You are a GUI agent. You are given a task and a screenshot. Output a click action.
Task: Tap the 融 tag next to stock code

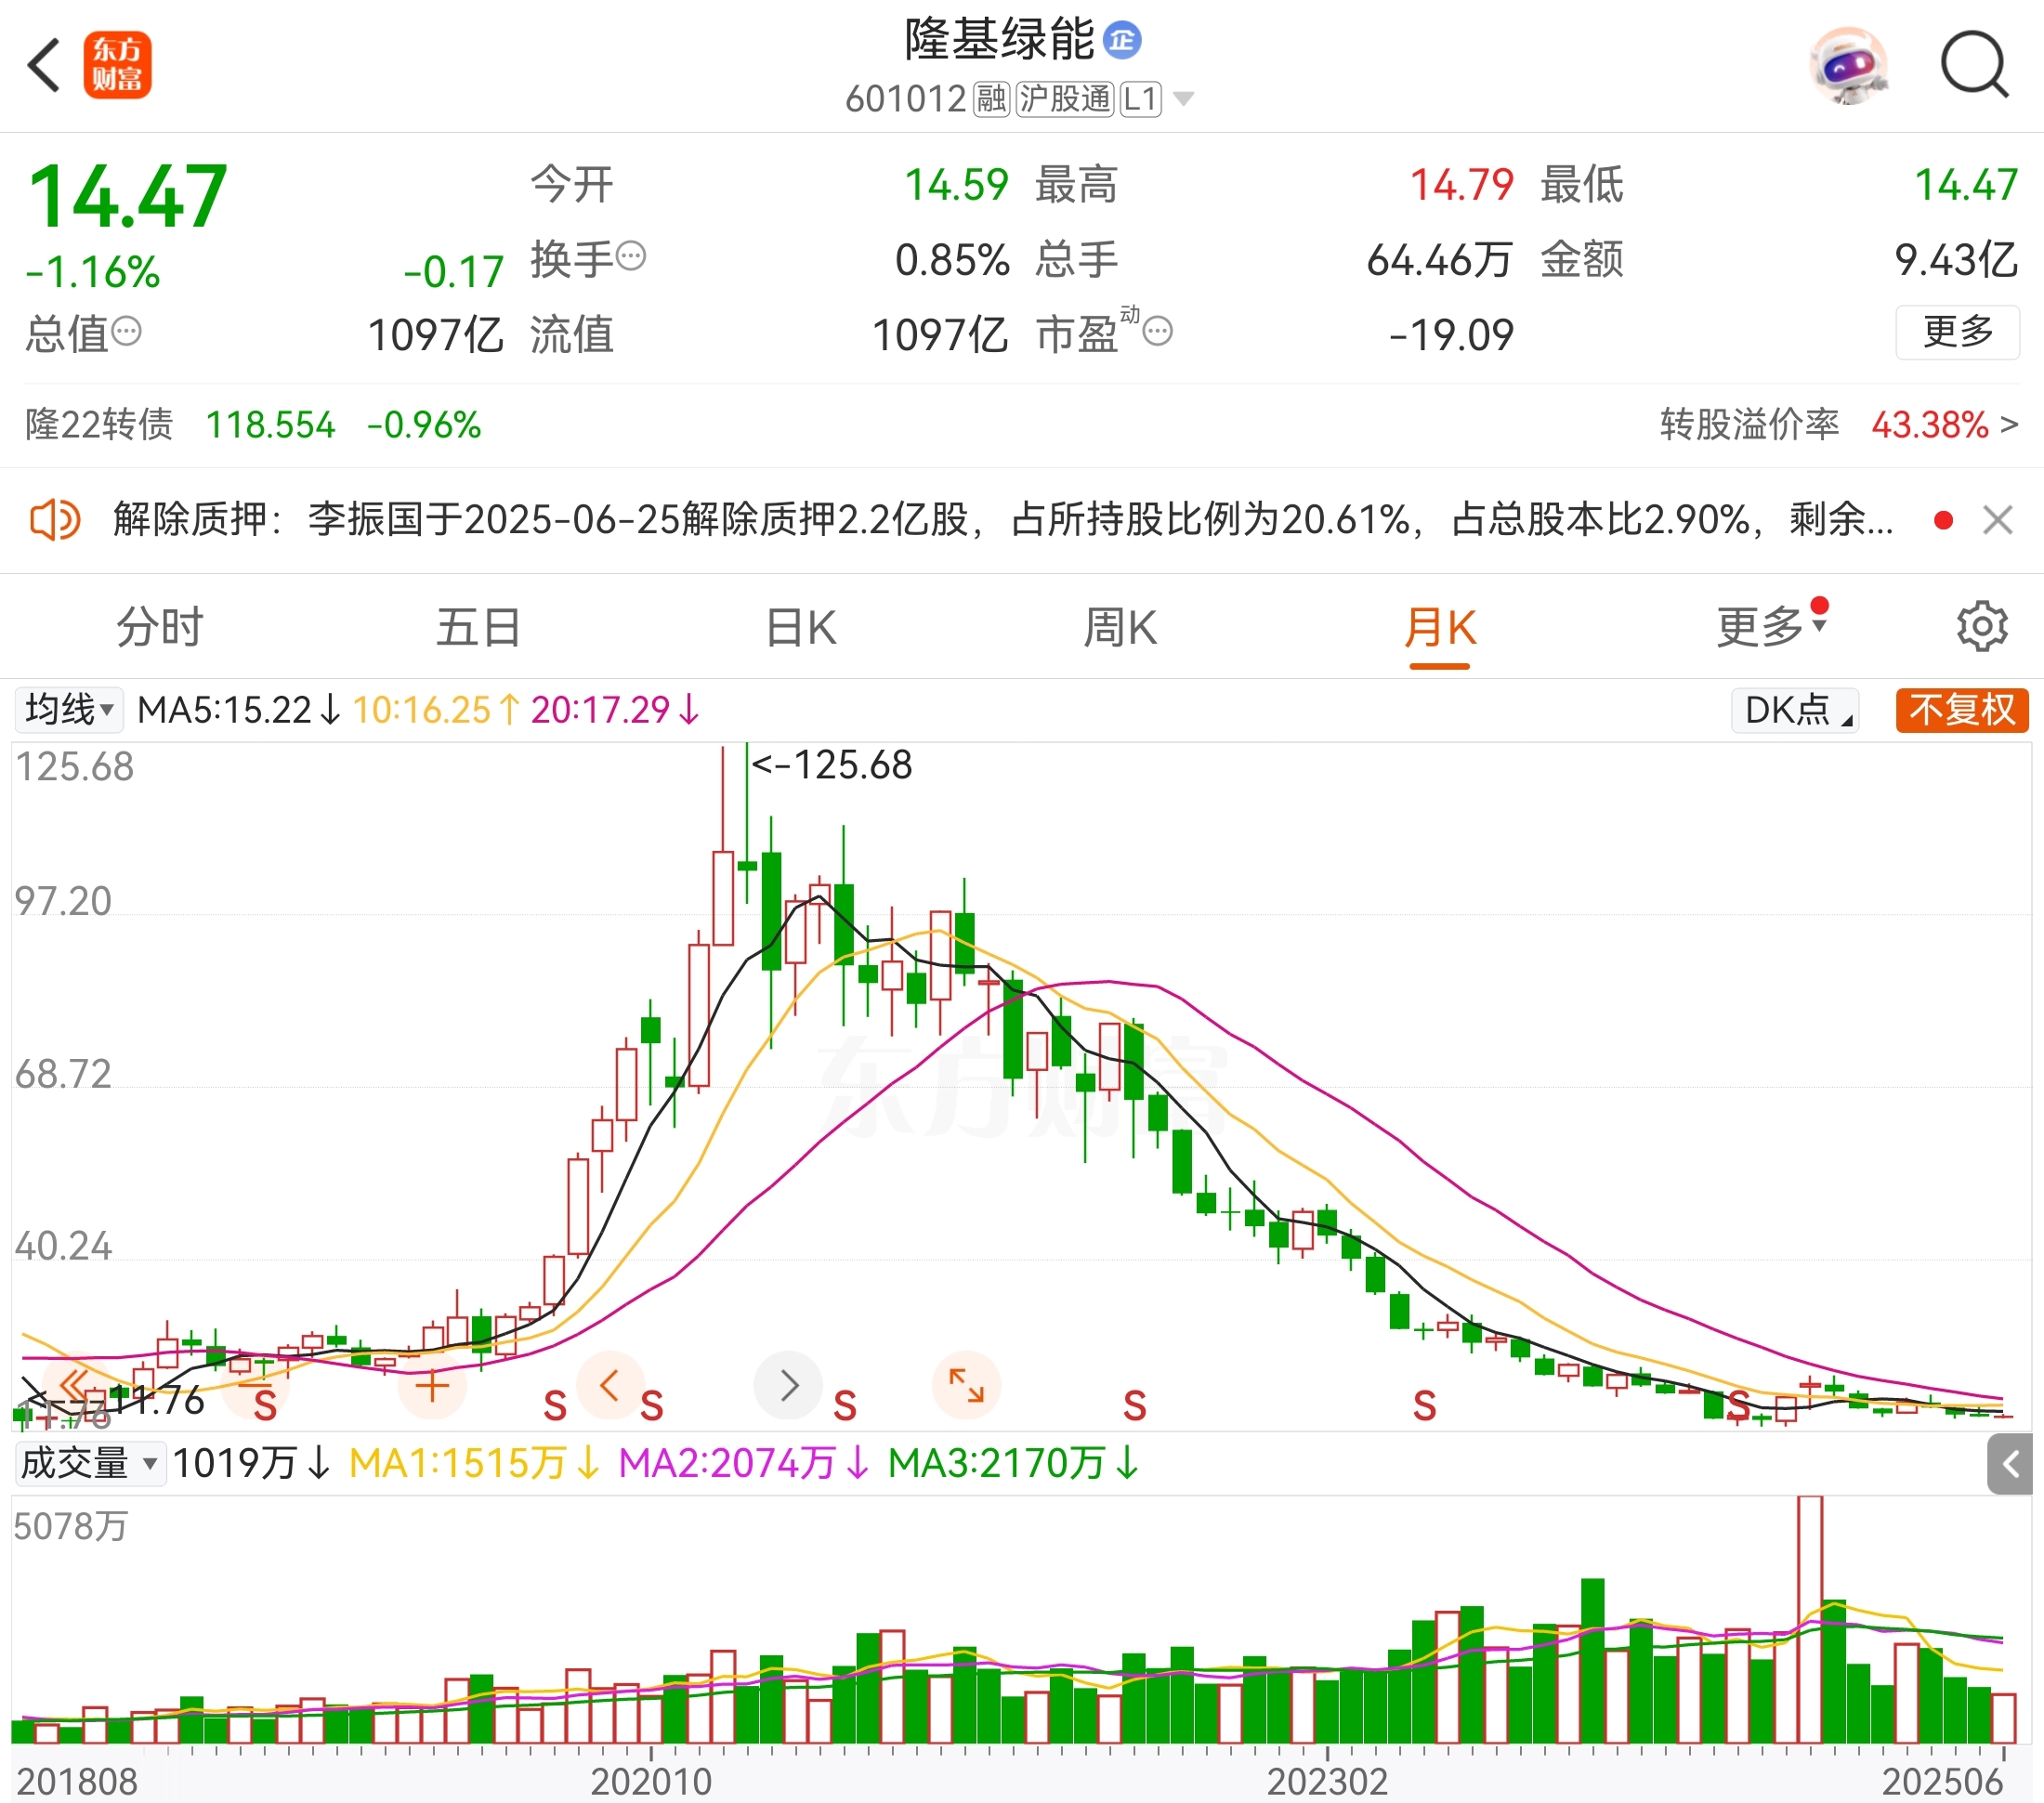(x=992, y=99)
